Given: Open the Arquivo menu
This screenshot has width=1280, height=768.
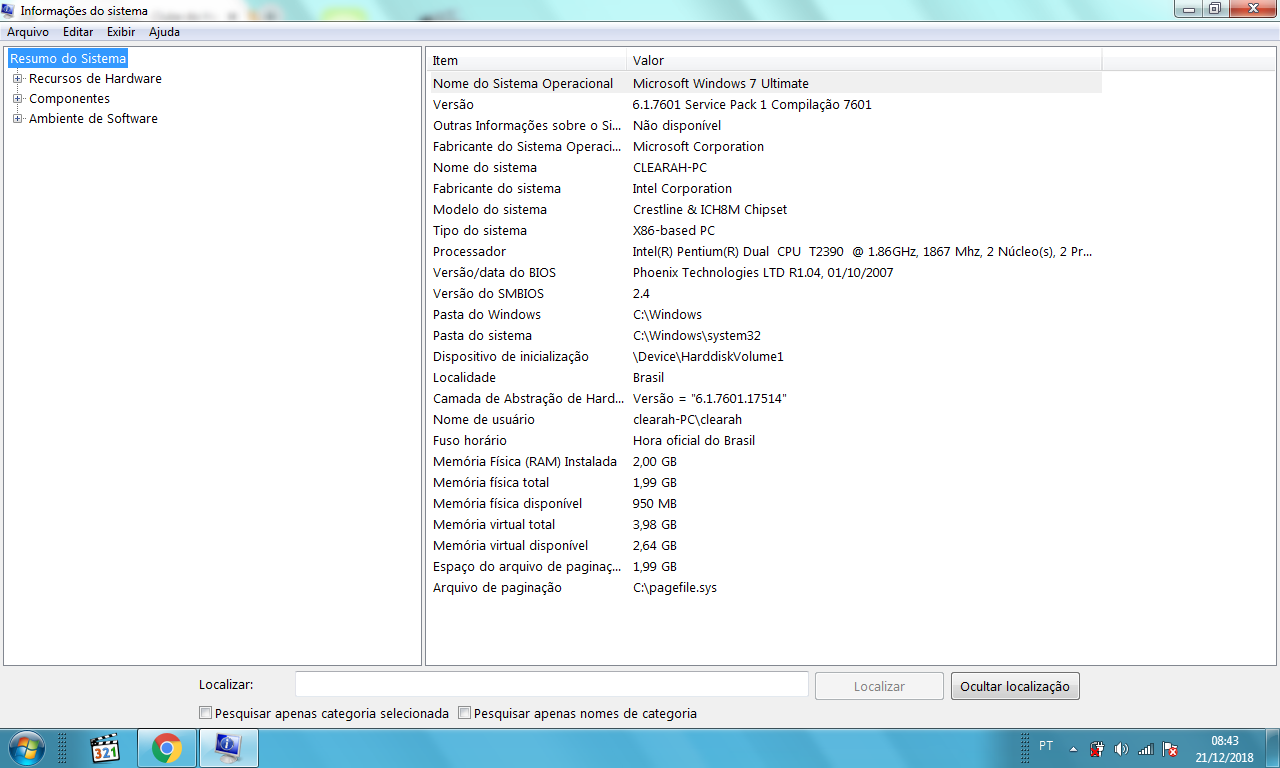Looking at the screenshot, I should 28,32.
